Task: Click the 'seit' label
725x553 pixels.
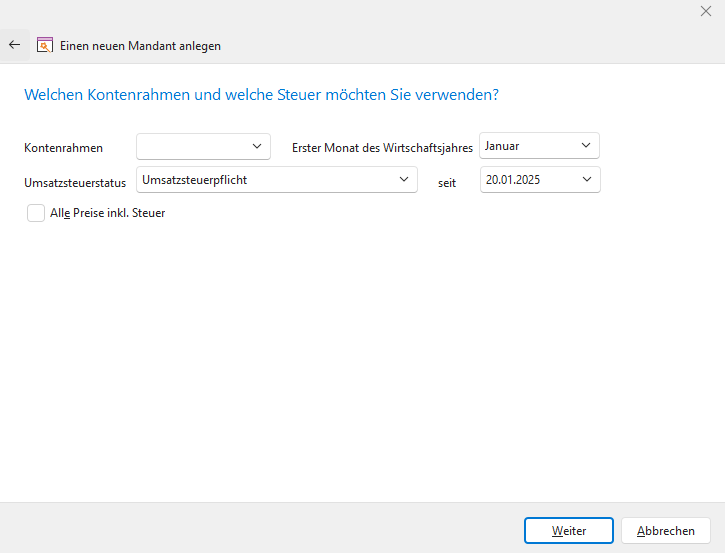Action: click(x=447, y=183)
